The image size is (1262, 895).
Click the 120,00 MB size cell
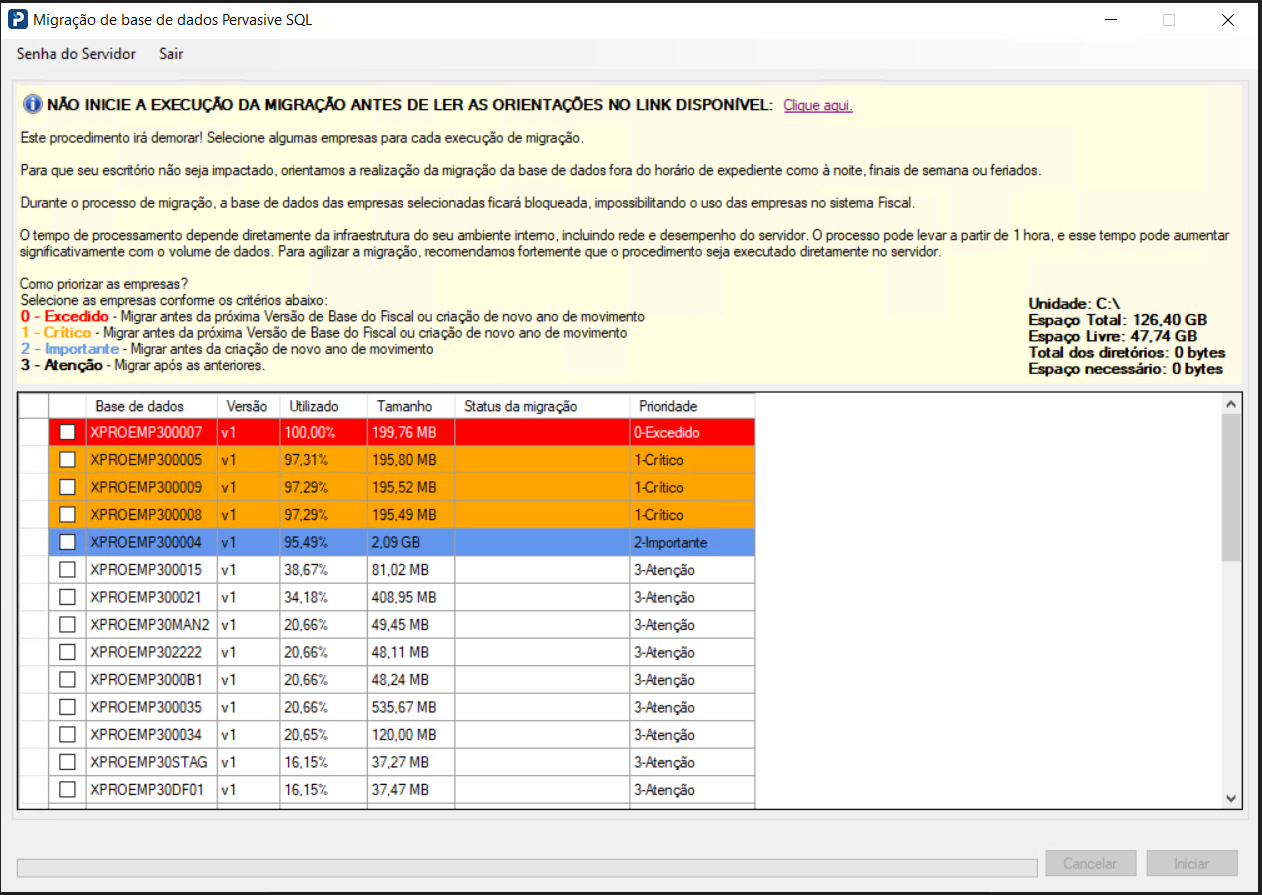pos(410,735)
